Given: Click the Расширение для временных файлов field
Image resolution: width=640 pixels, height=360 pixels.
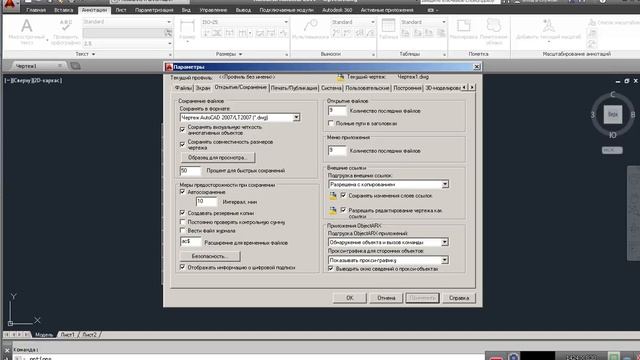Looking at the screenshot, I should 191,242.
